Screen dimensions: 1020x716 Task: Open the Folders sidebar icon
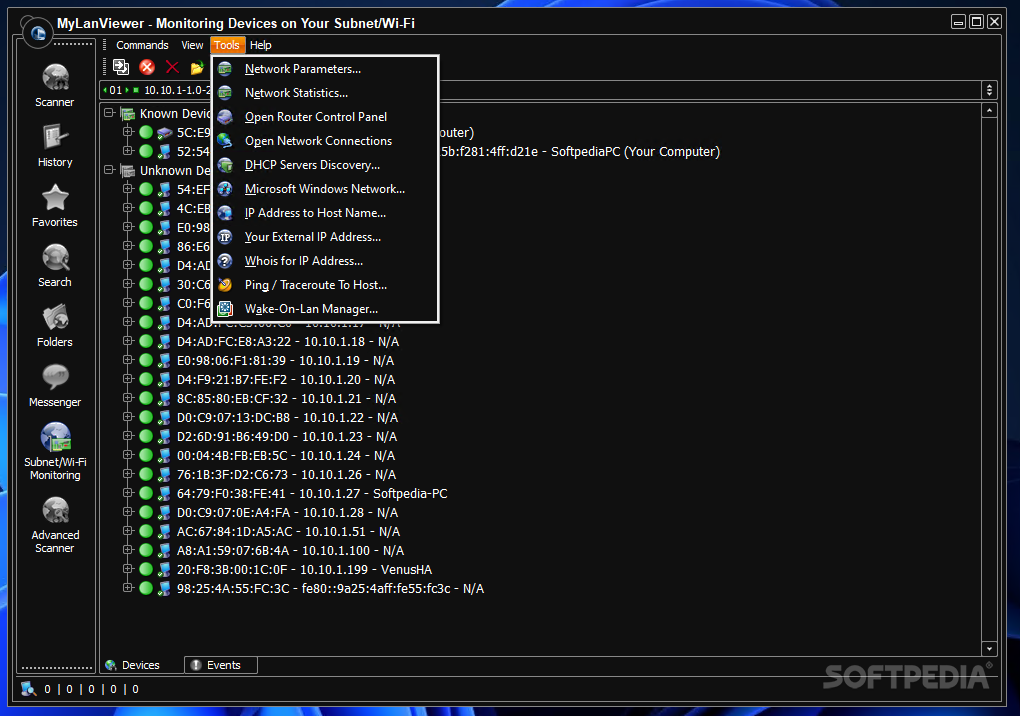(55, 317)
